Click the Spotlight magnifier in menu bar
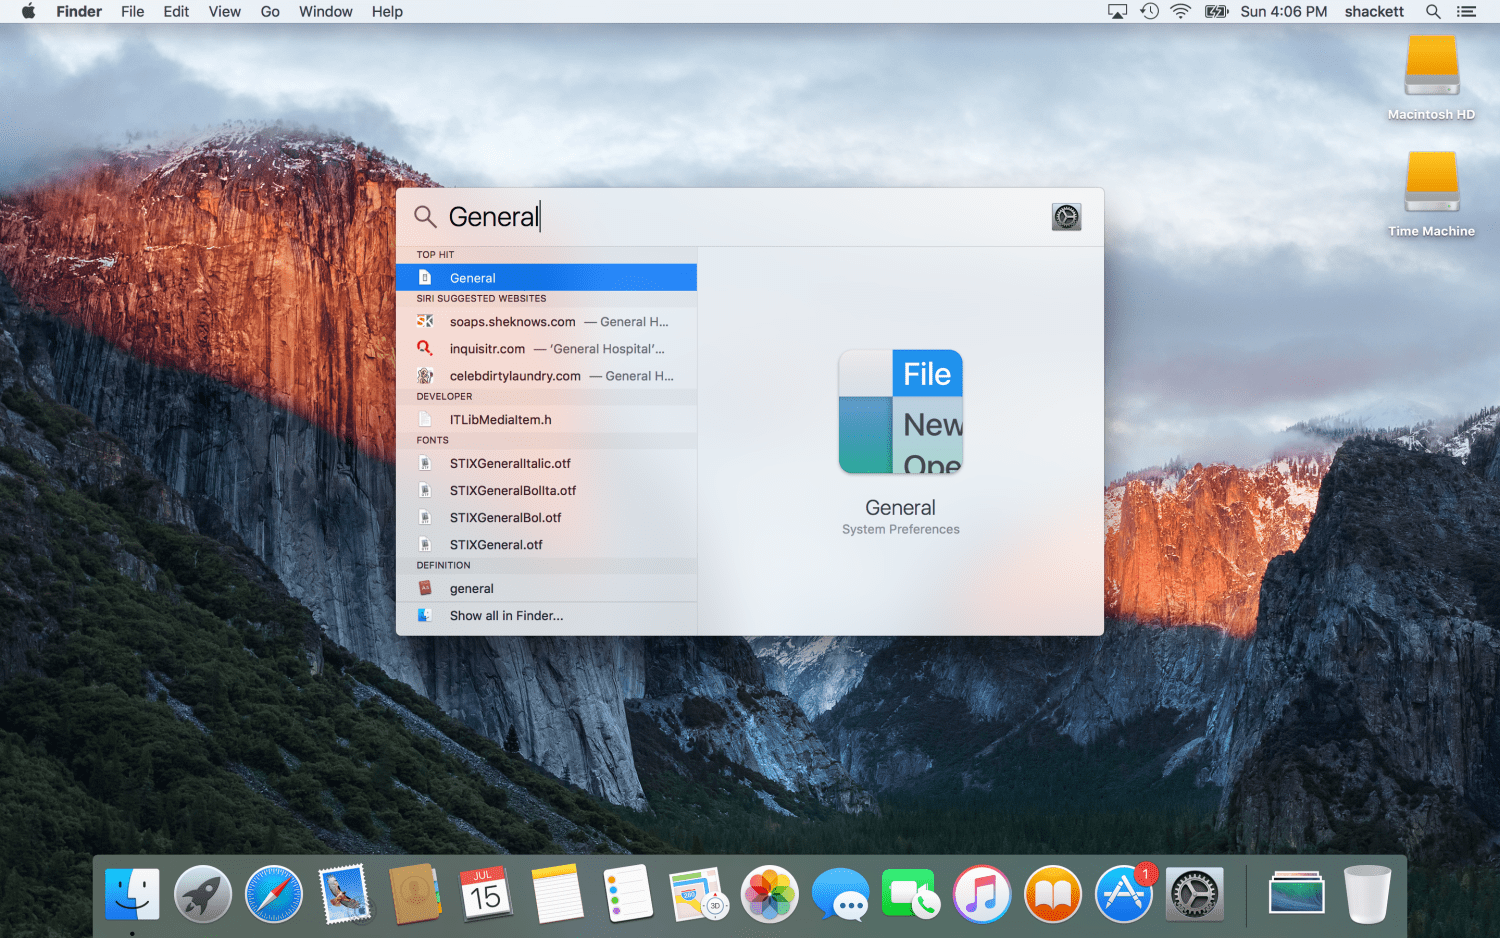 pyautogui.click(x=1433, y=11)
